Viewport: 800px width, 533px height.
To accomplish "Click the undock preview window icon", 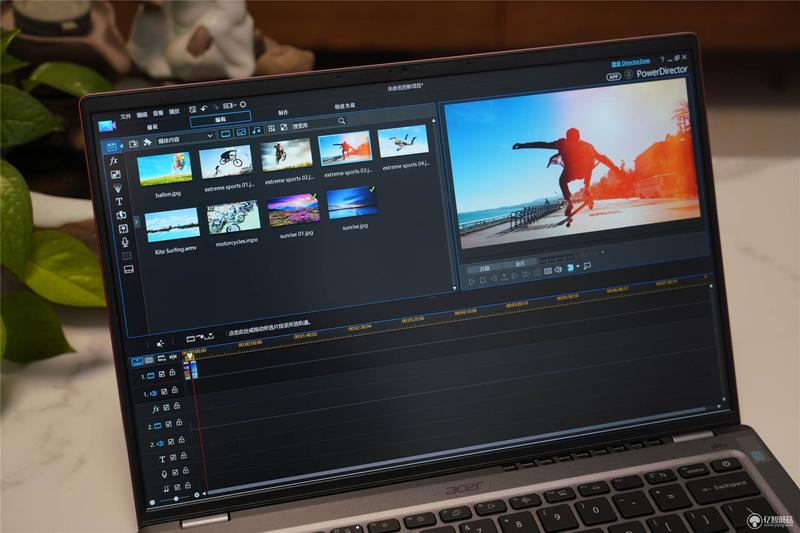I will click(588, 266).
